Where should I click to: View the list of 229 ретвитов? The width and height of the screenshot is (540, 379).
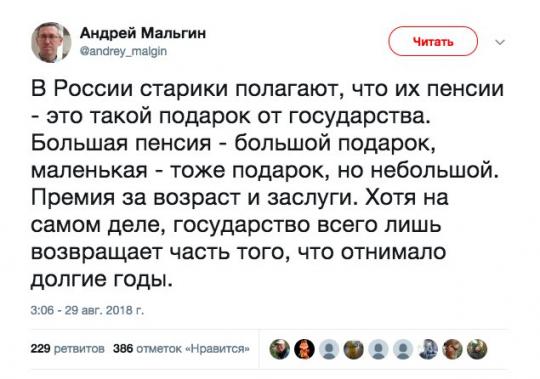pos(68,348)
